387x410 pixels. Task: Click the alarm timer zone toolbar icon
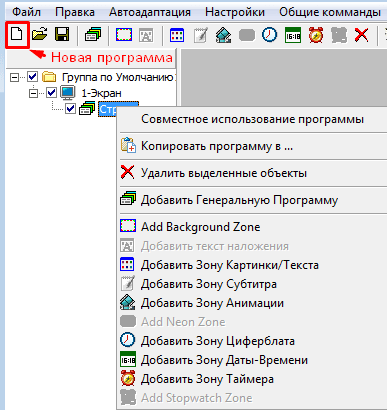pos(315,35)
